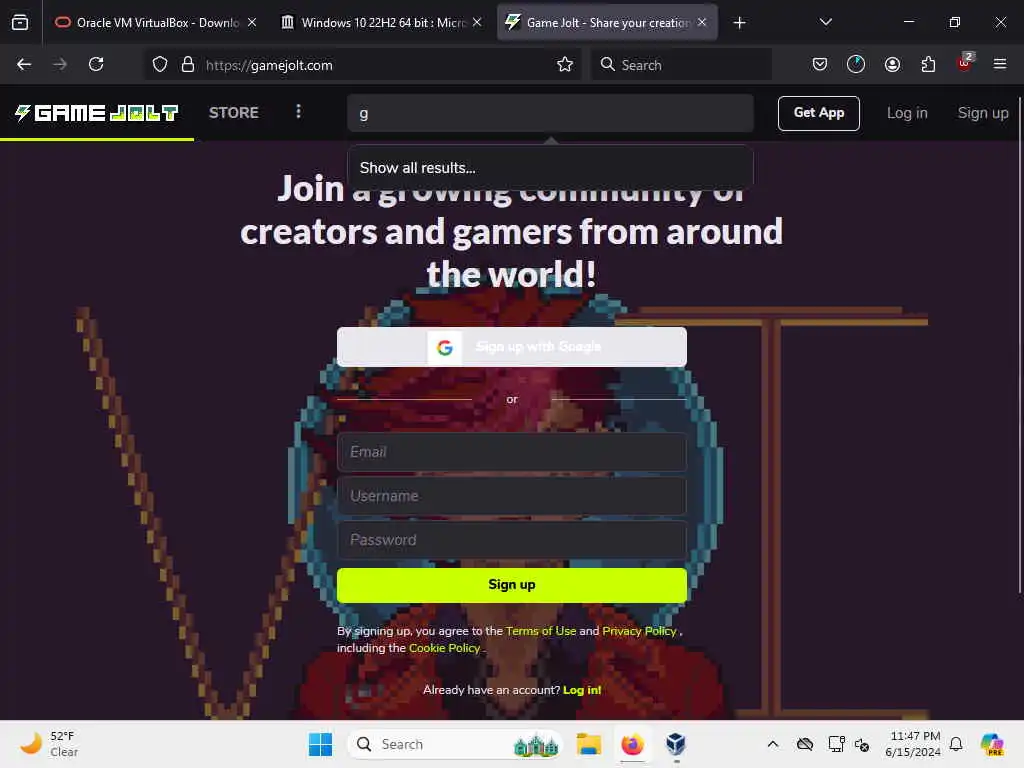
Task: Open the weather widget
Action: pos(49,744)
